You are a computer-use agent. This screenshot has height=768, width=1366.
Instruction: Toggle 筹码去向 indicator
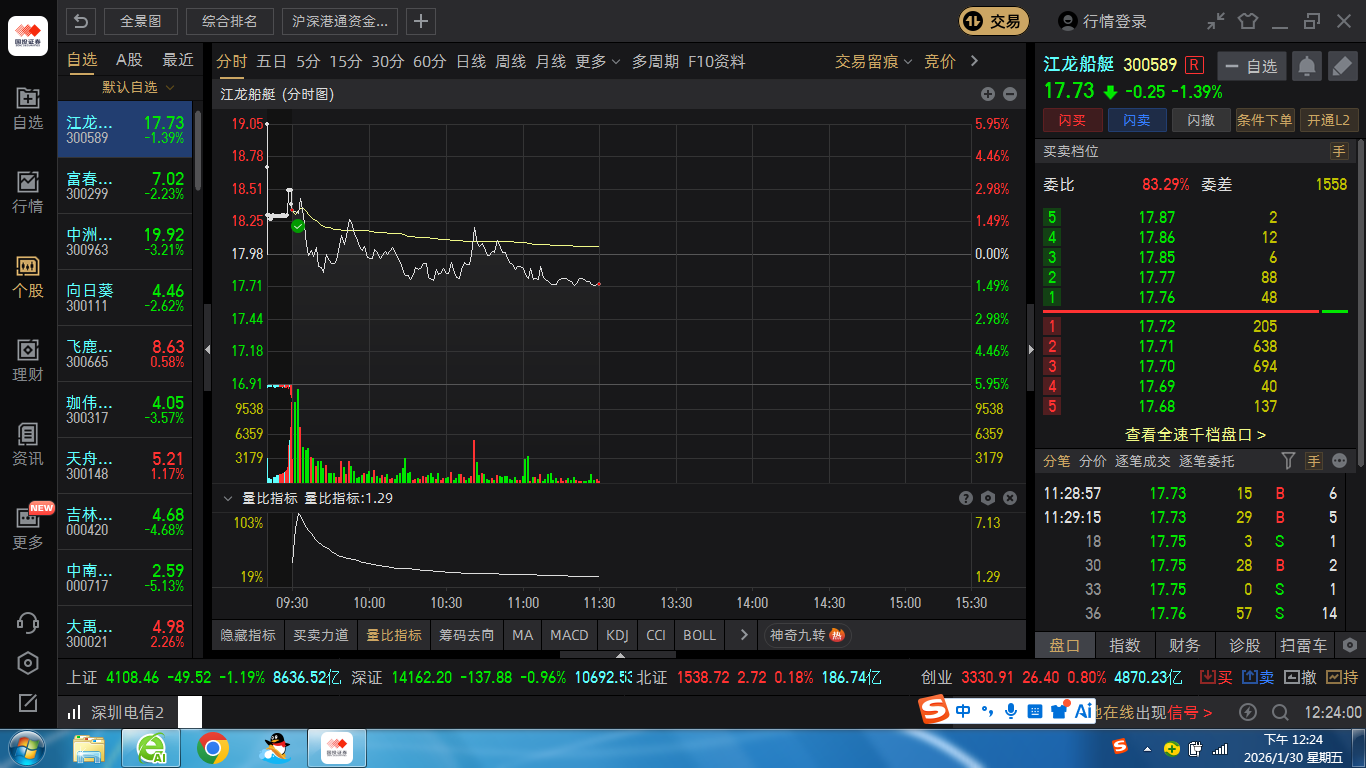(467, 635)
